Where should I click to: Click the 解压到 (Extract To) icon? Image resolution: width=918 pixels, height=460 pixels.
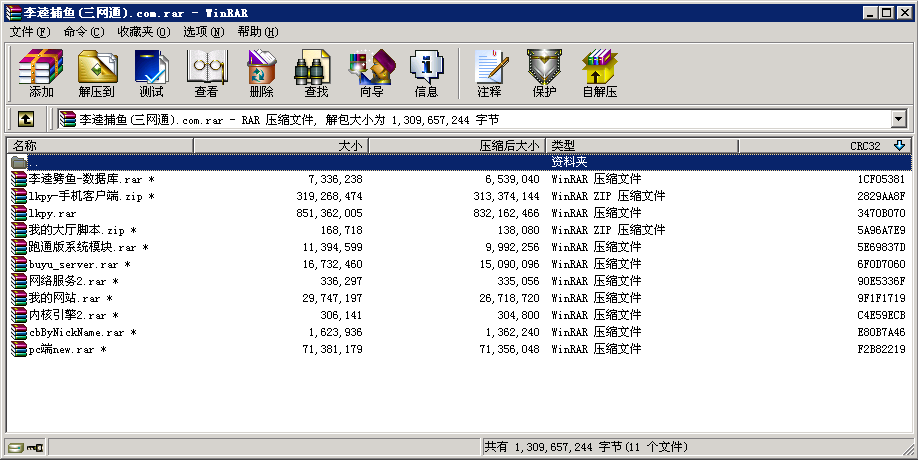pyautogui.click(x=97, y=74)
